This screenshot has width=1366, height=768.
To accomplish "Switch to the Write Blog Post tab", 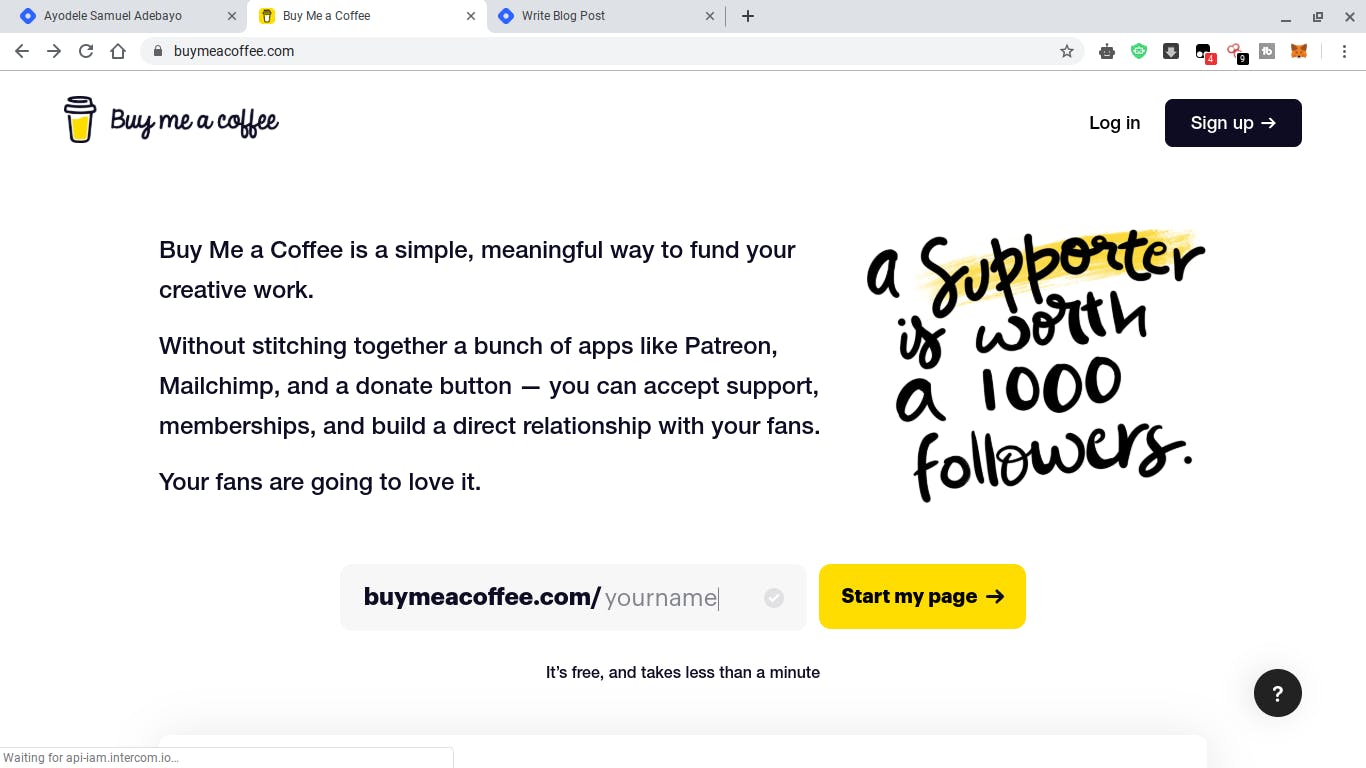I will point(563,16).
